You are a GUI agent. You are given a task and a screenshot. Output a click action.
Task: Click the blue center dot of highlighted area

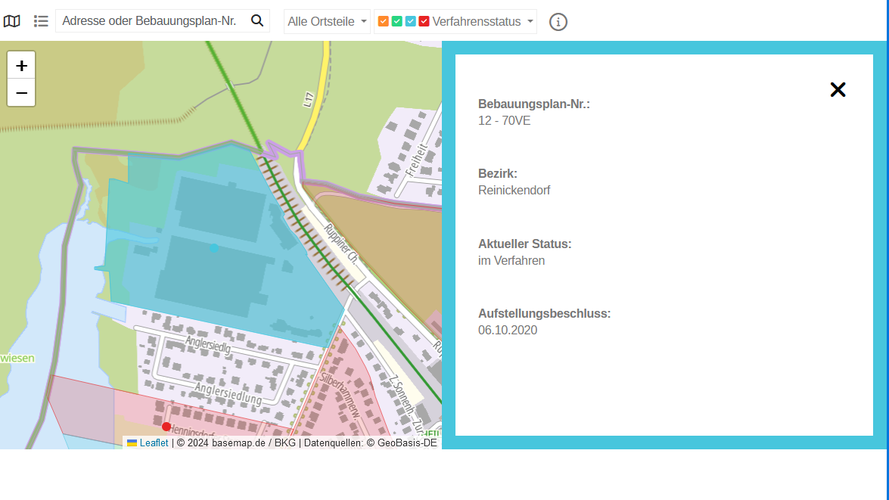tap(214, 247)
